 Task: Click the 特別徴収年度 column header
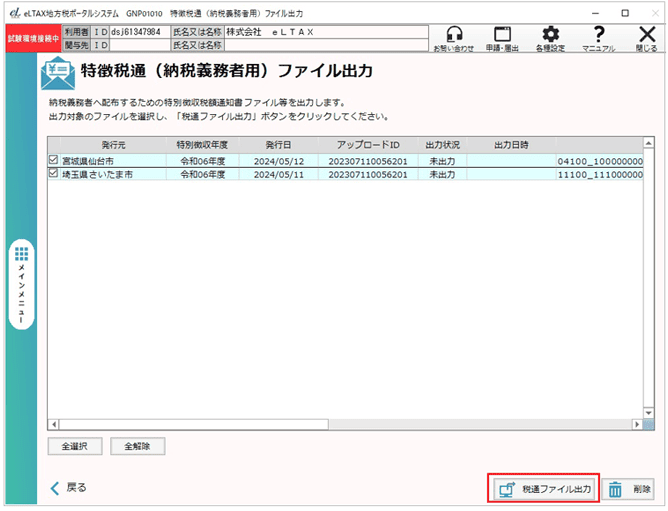click(202, 145)
